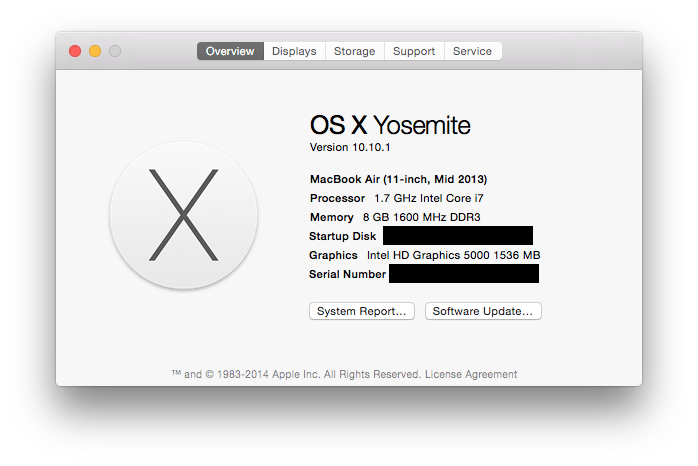Minimize window with the yellow button

95,51
